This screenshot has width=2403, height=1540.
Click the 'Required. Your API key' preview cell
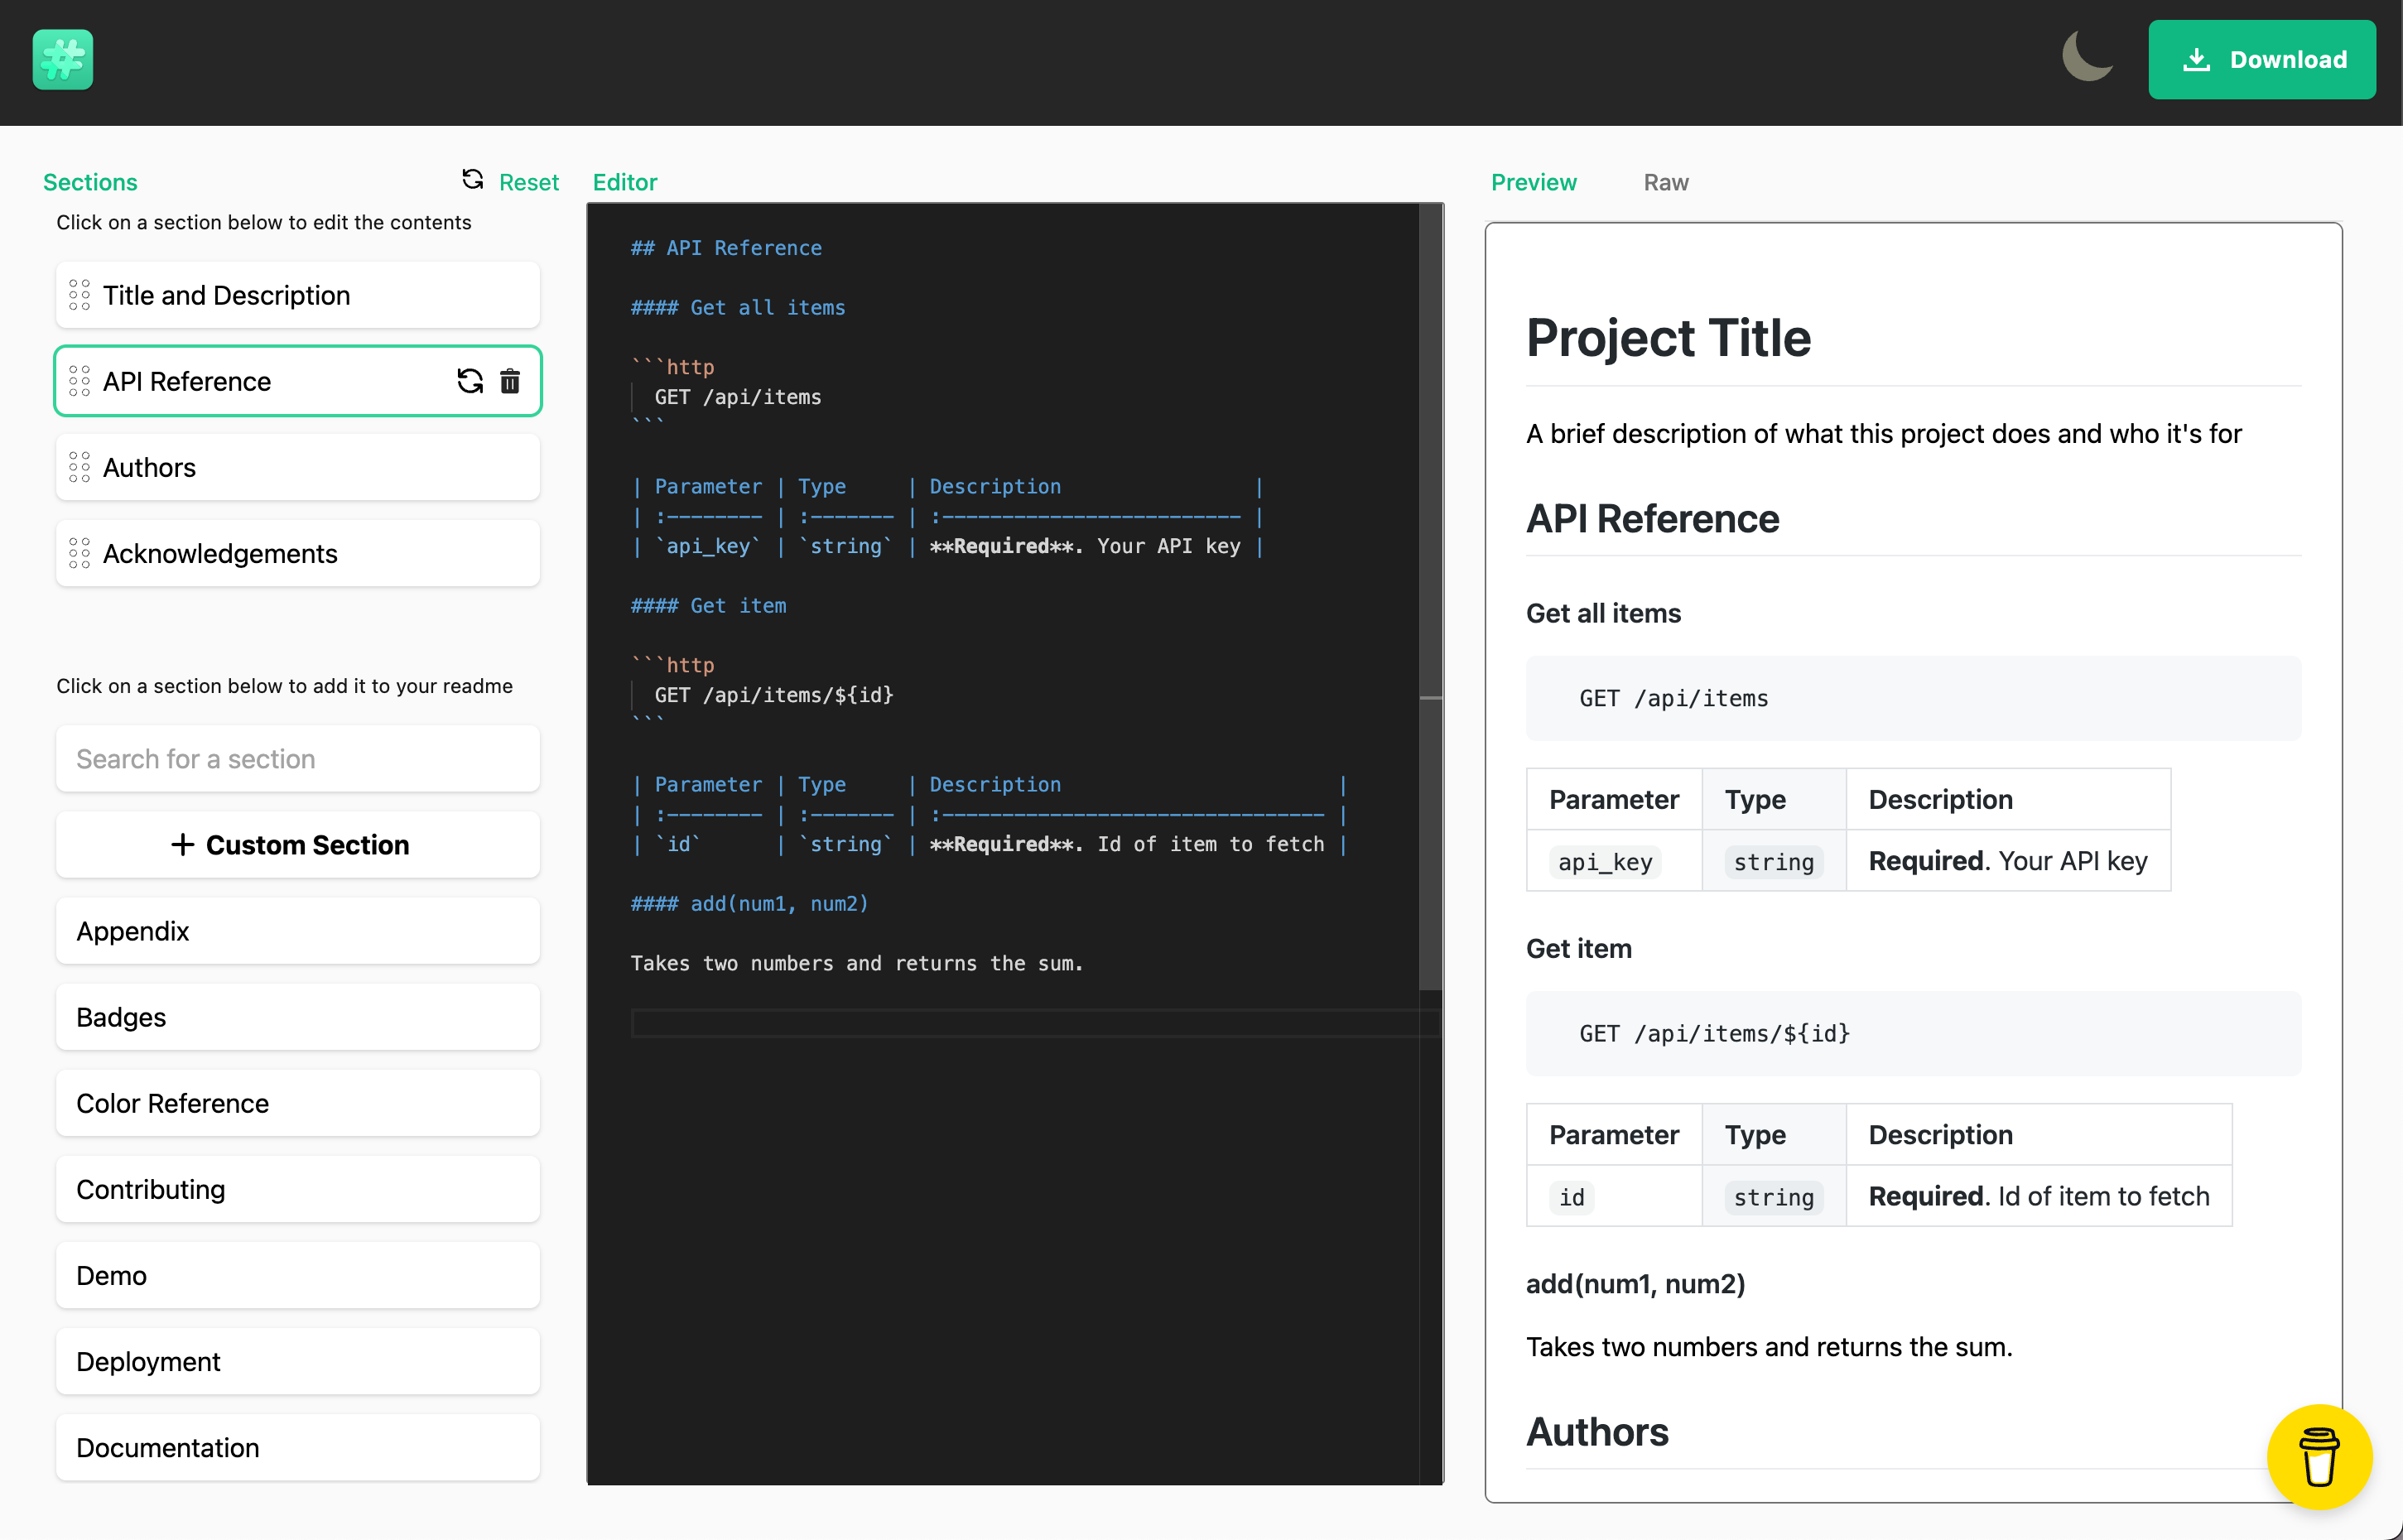pos(2008,861)
